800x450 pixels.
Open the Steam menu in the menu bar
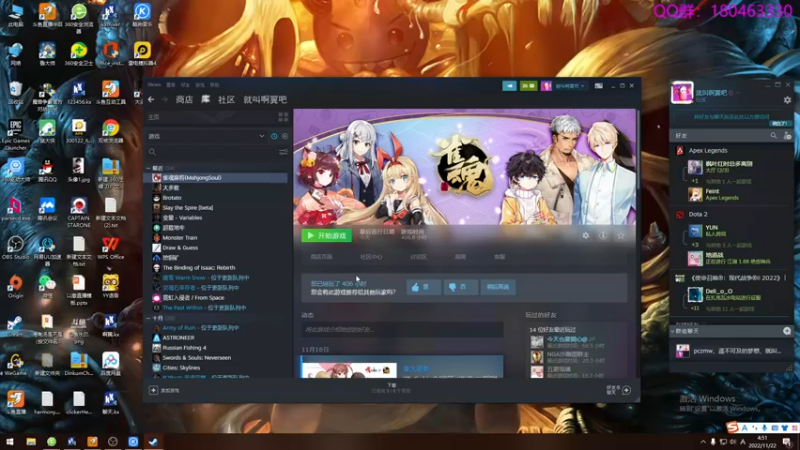(x=154, y=85)
